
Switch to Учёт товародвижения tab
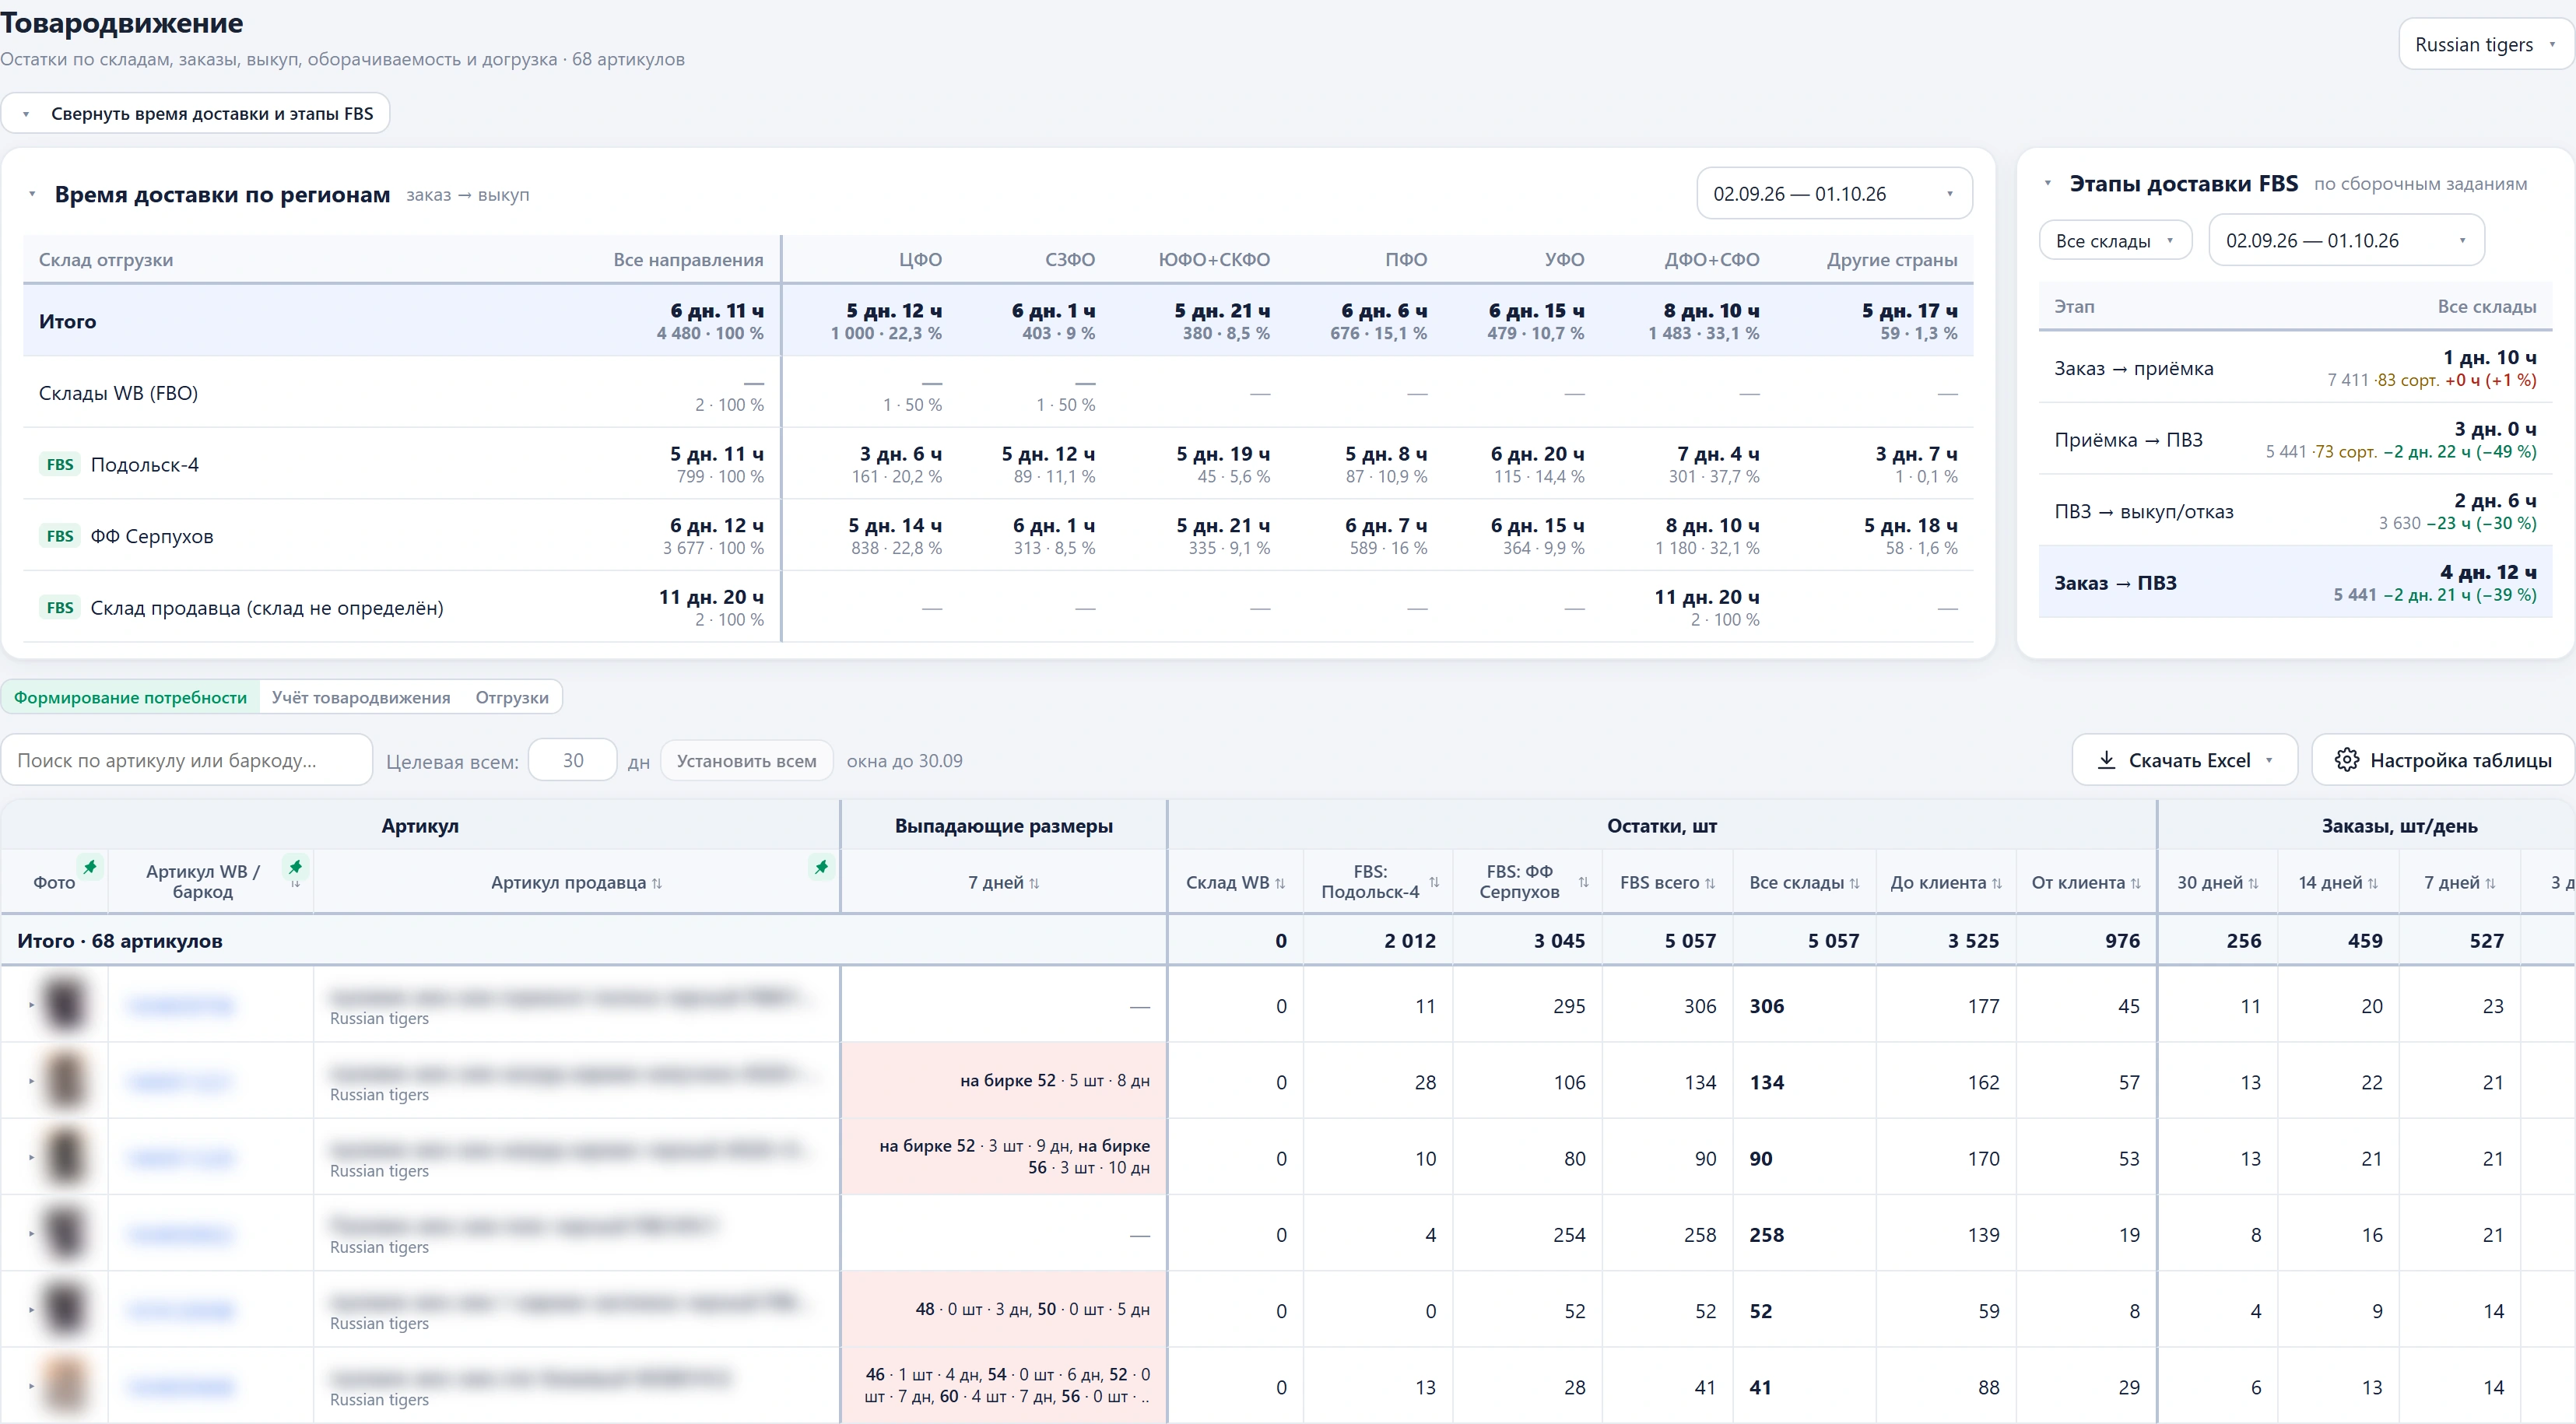361,697
